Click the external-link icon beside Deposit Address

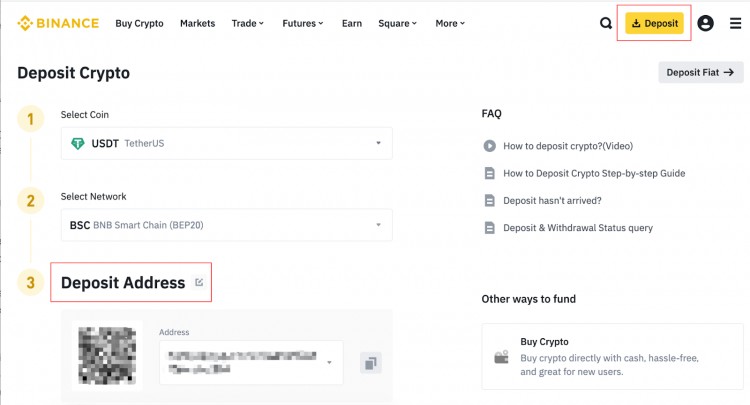click(199, 282)
